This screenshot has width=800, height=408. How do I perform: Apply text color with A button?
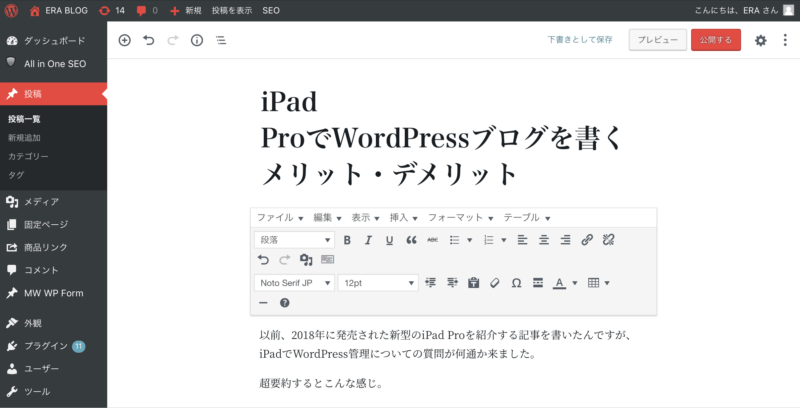click(x=560, y=283)
